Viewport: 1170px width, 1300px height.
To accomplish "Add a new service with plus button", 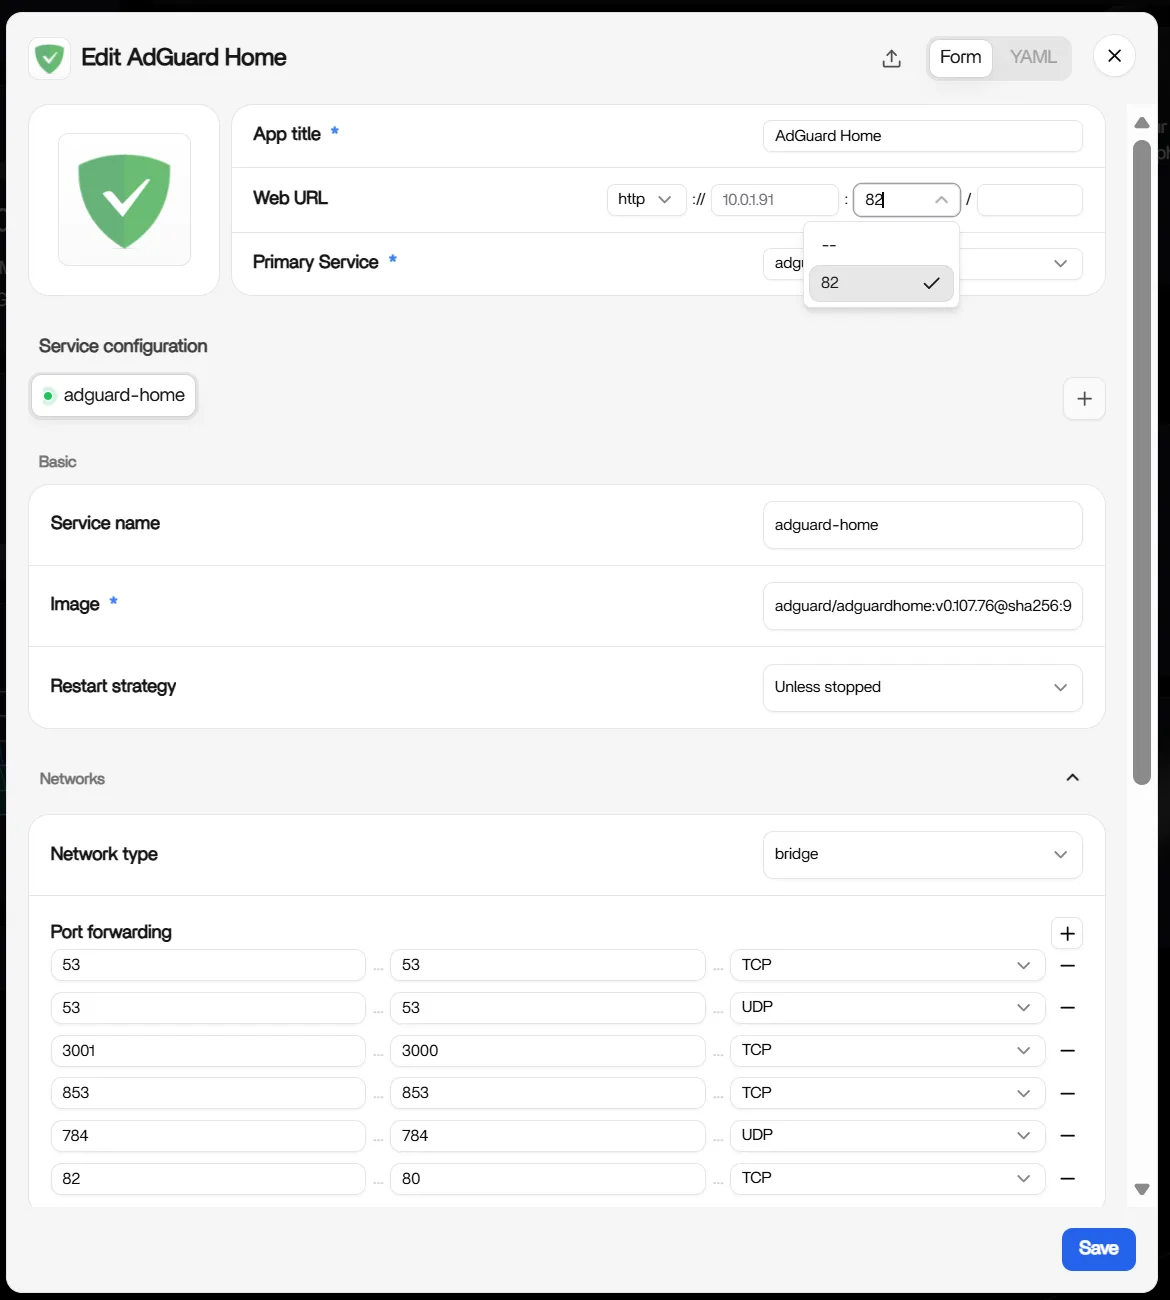I will click(x=1084, y=399).
